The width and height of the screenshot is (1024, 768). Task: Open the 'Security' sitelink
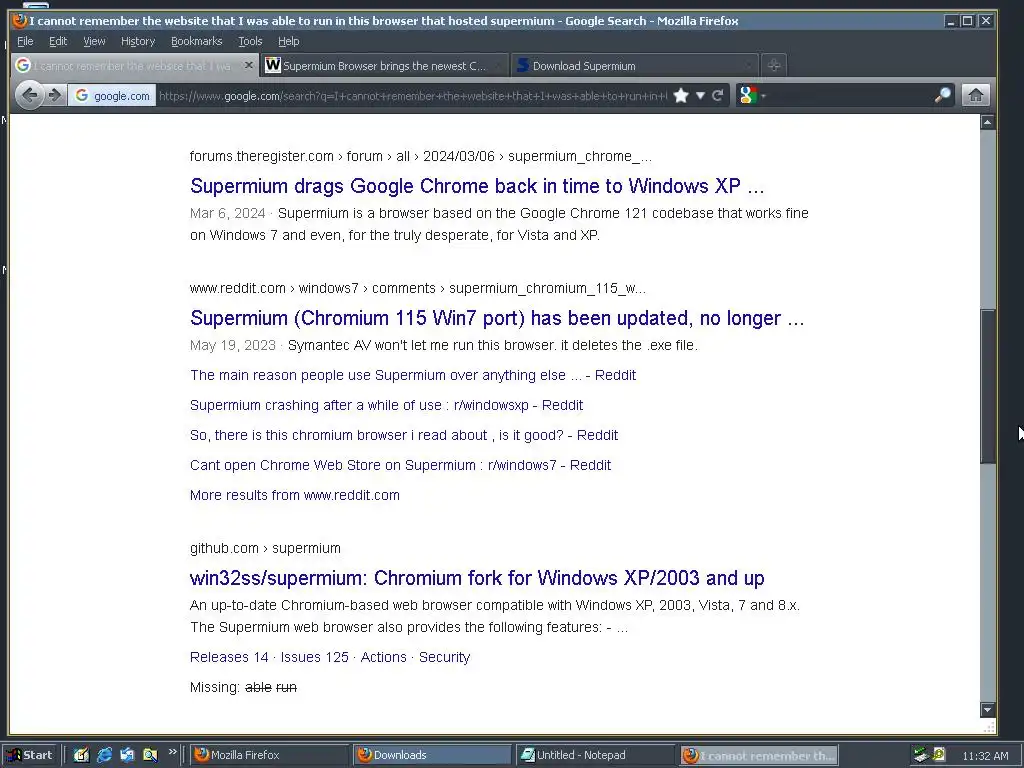pyautogui.click(x=444, y=657)
